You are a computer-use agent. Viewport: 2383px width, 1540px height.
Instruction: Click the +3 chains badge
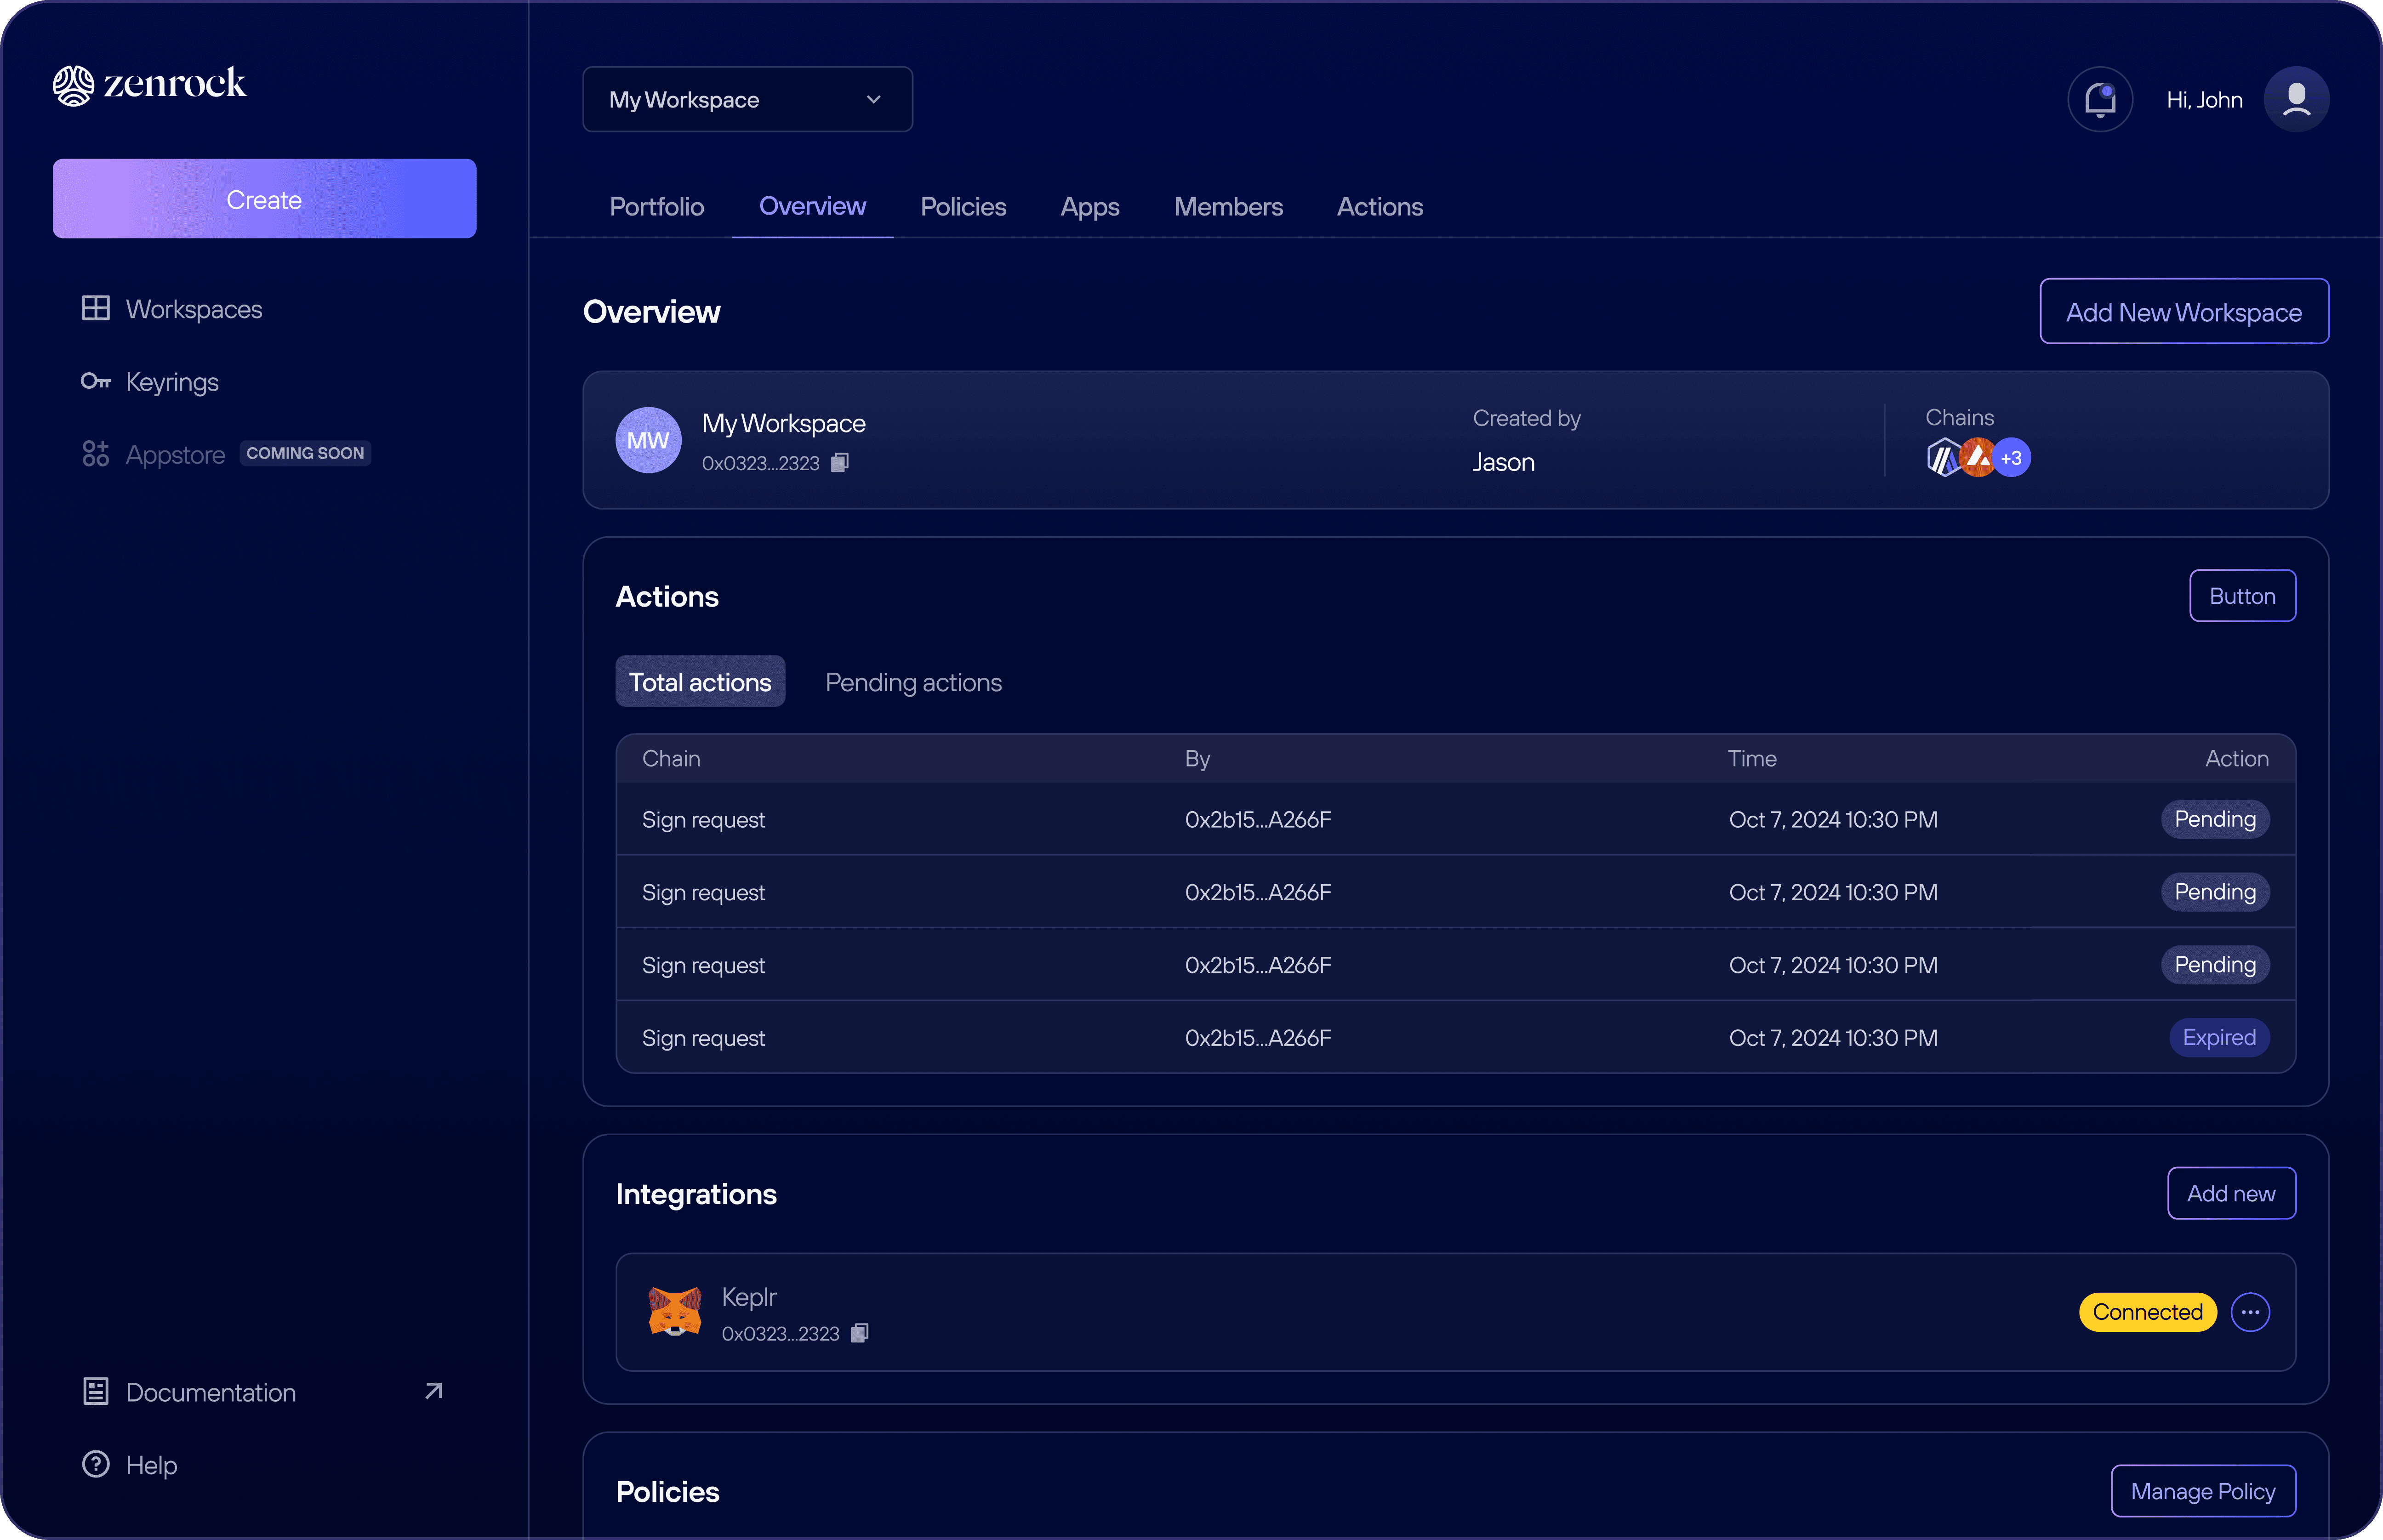(x=2011, y=458)
